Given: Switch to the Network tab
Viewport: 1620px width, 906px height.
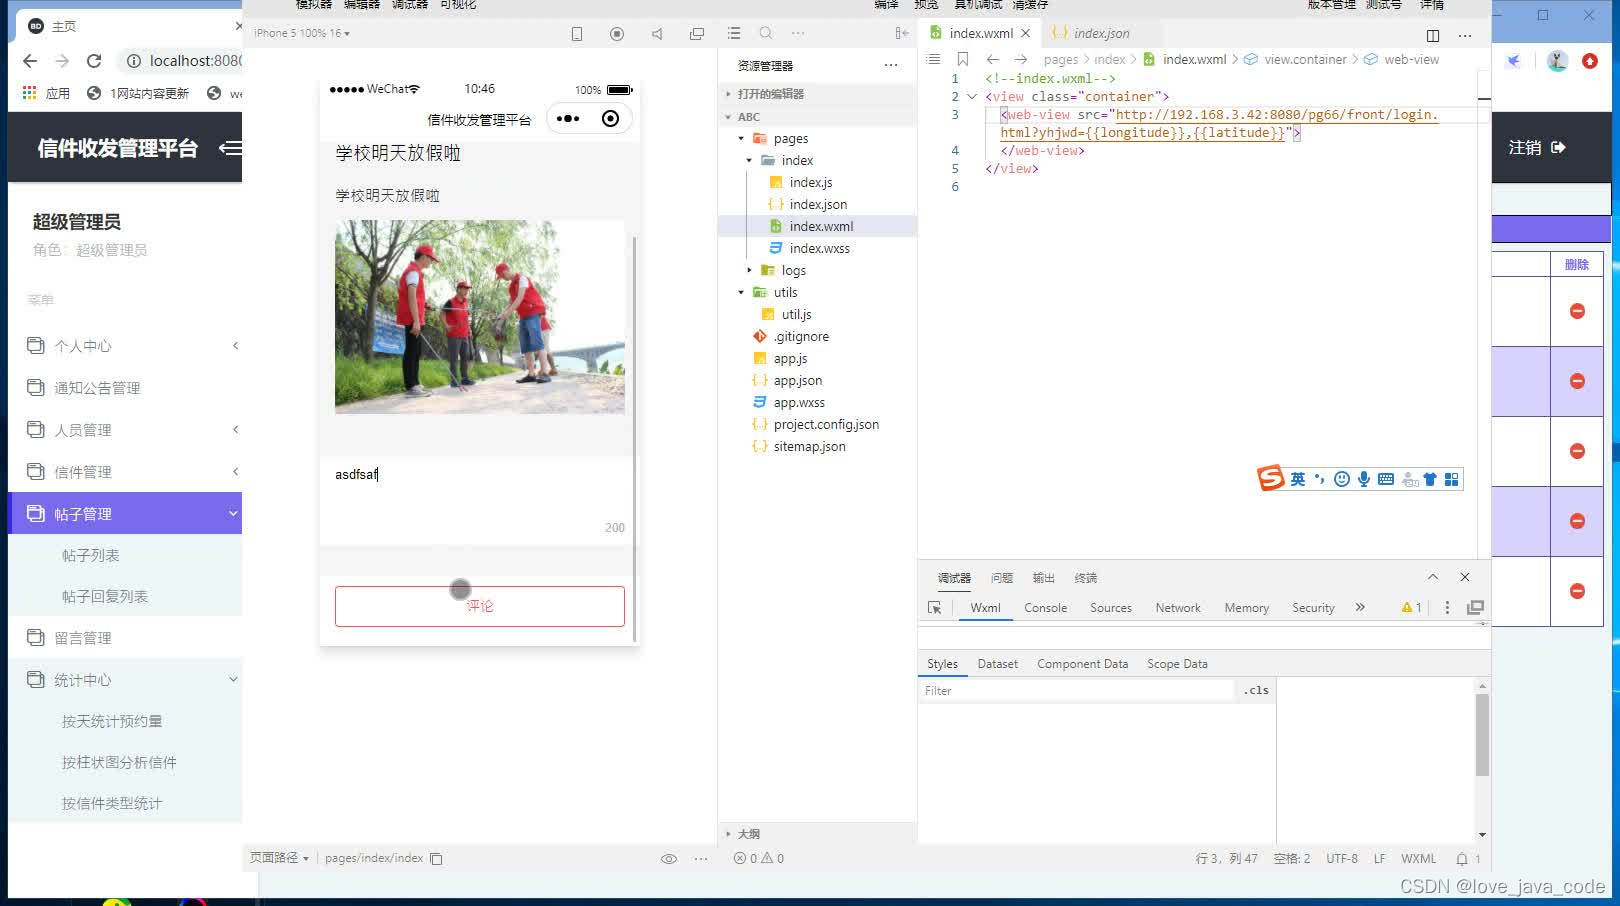Looking at the screenshot, I should coord(1177,608).
